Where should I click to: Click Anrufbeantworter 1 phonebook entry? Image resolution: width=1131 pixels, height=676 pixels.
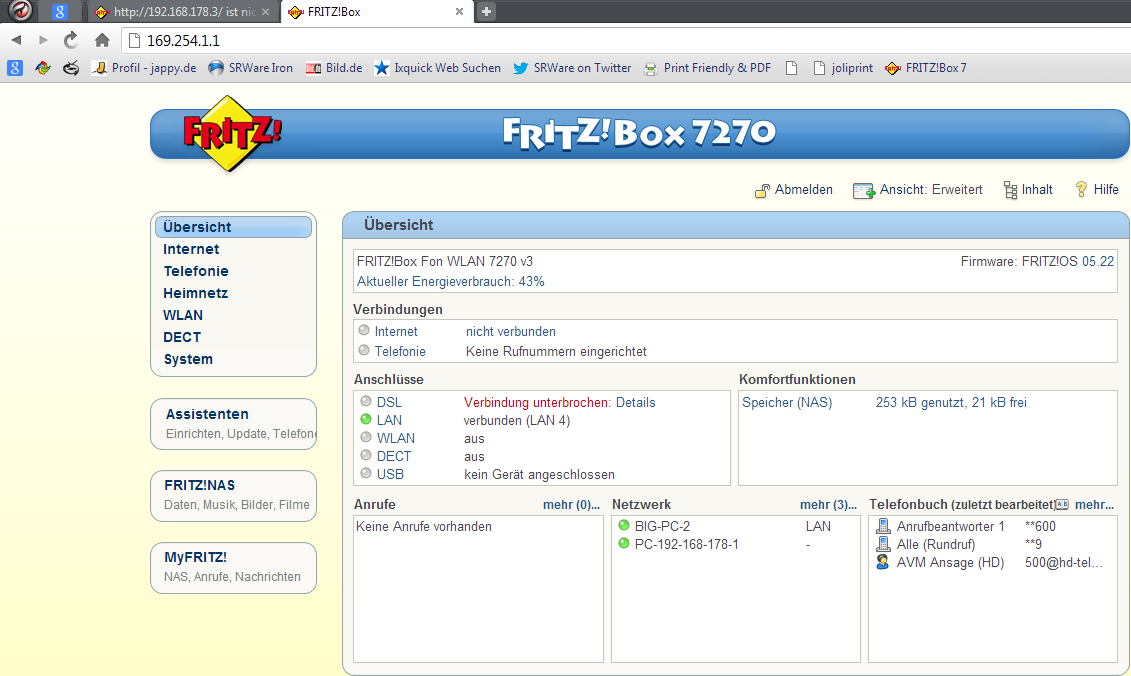click(951, 527)
